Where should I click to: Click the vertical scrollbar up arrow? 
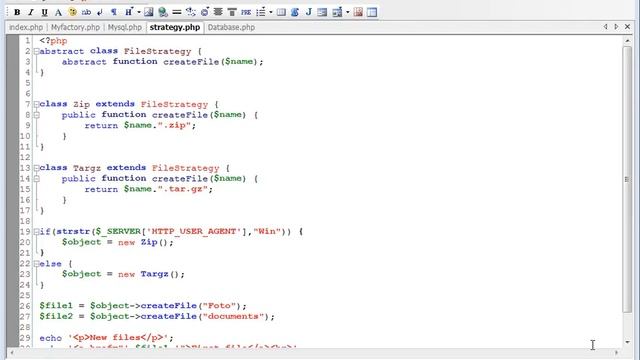(627, 41)
